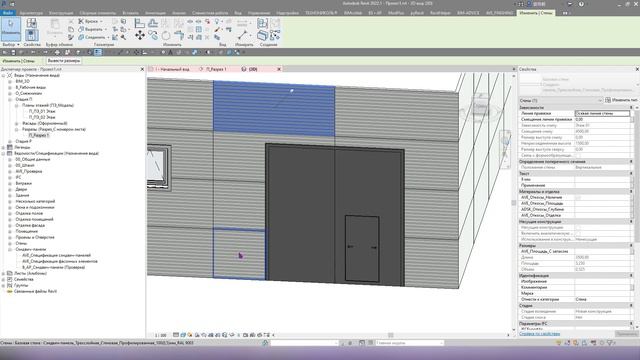Viewport: 640px width, 360px height.
Task: Collapse the Материалы и отделка section
Action: click(631, 192)
